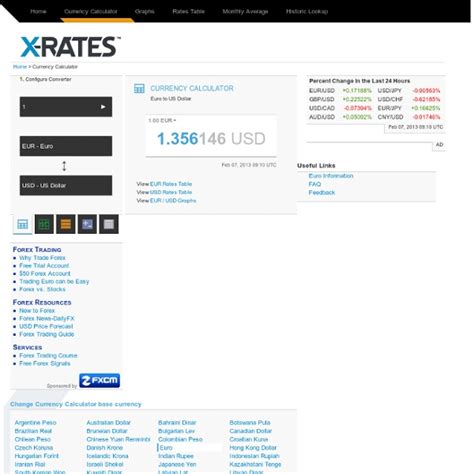Choose Canadian Dollar as base currency
Viewport: 474px width, 474px height.
tap(250, 431)
